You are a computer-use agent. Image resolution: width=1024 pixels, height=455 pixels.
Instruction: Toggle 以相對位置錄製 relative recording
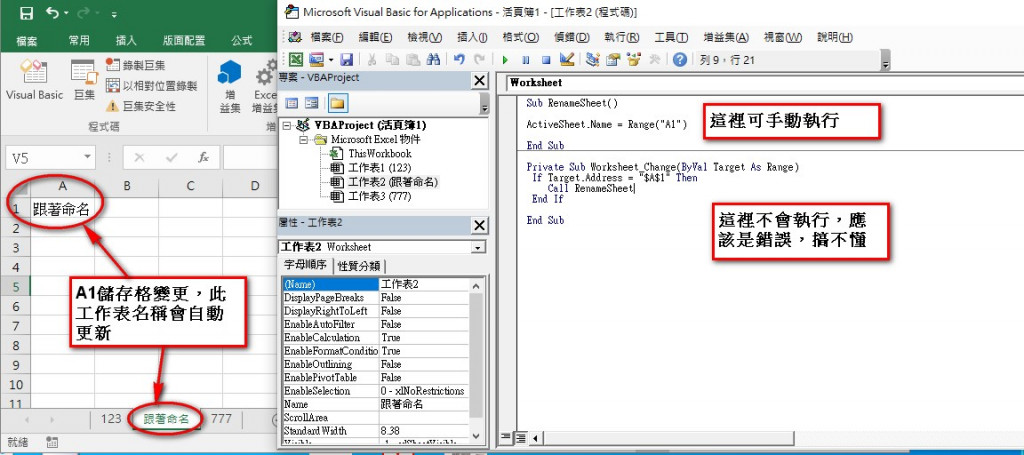152,86
